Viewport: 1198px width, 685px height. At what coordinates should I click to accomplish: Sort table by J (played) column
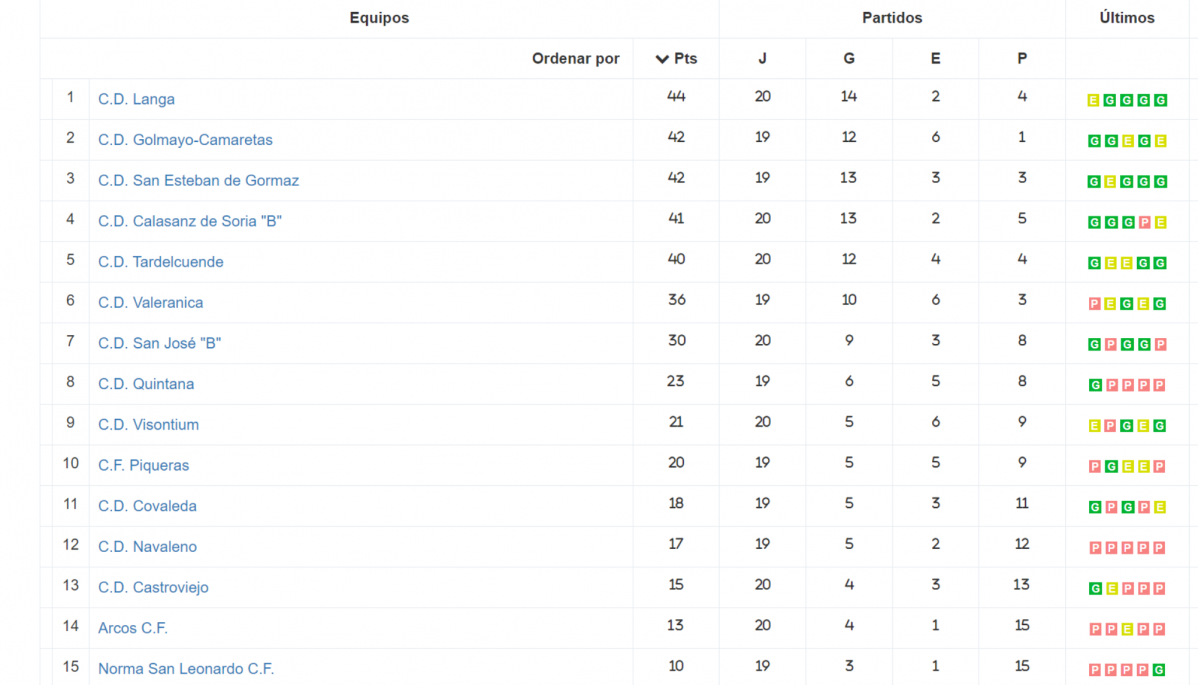(x=762, y=59)
